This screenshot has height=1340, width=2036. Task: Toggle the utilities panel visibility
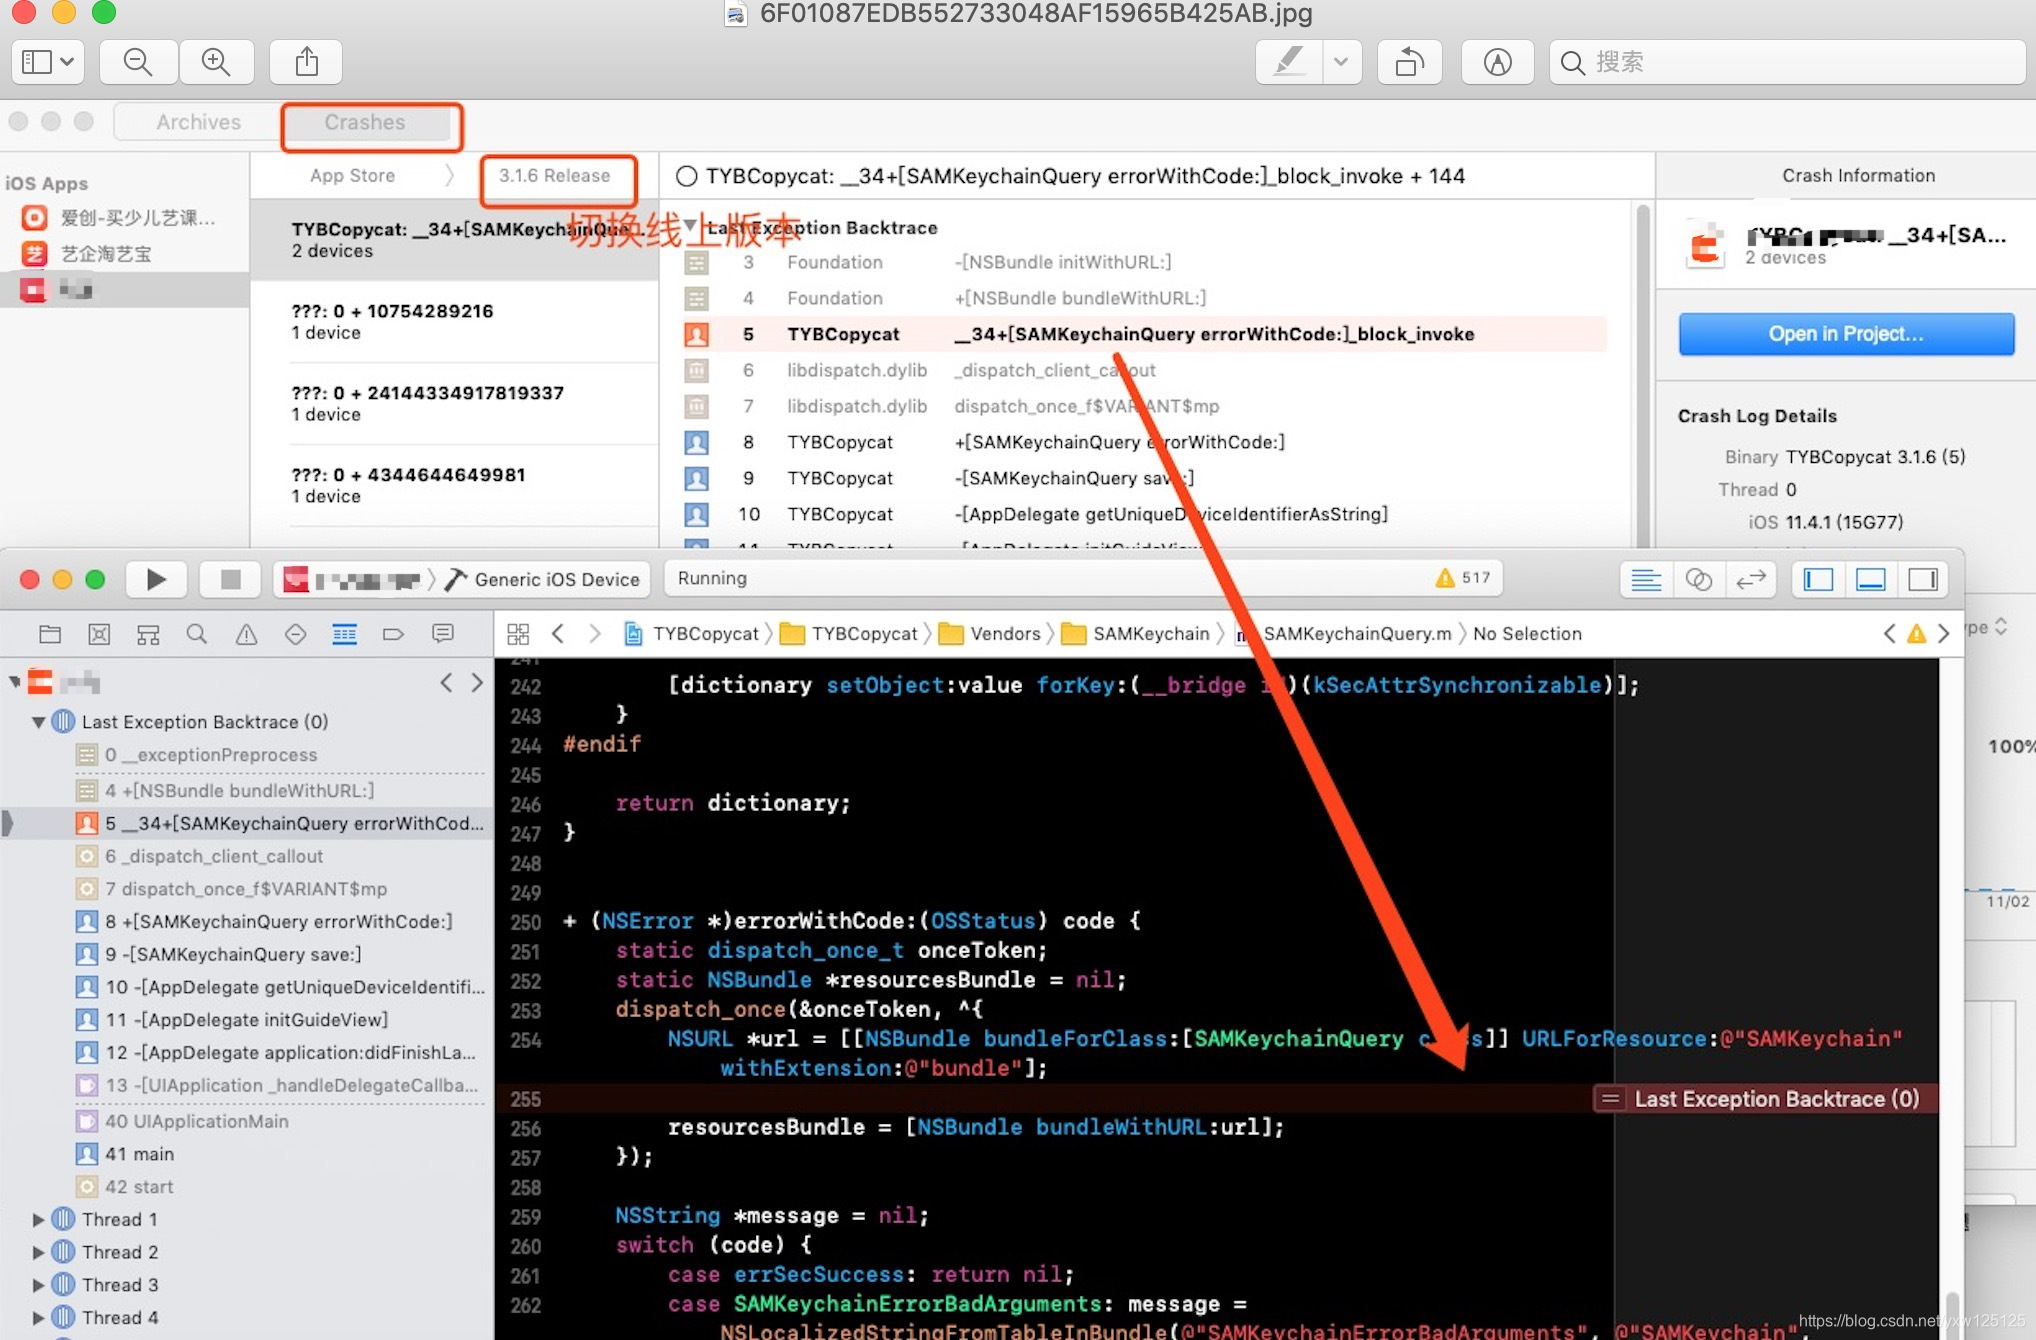click(x=1923, y=579)
